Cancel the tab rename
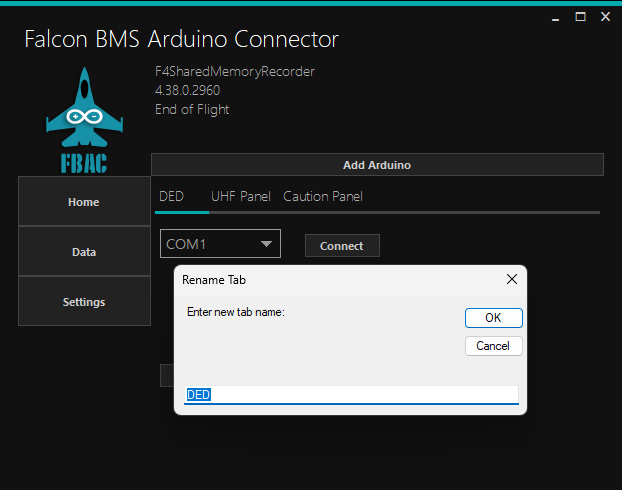Image resolution: width=622 pixels, height=490 pixels. point(493,346)
